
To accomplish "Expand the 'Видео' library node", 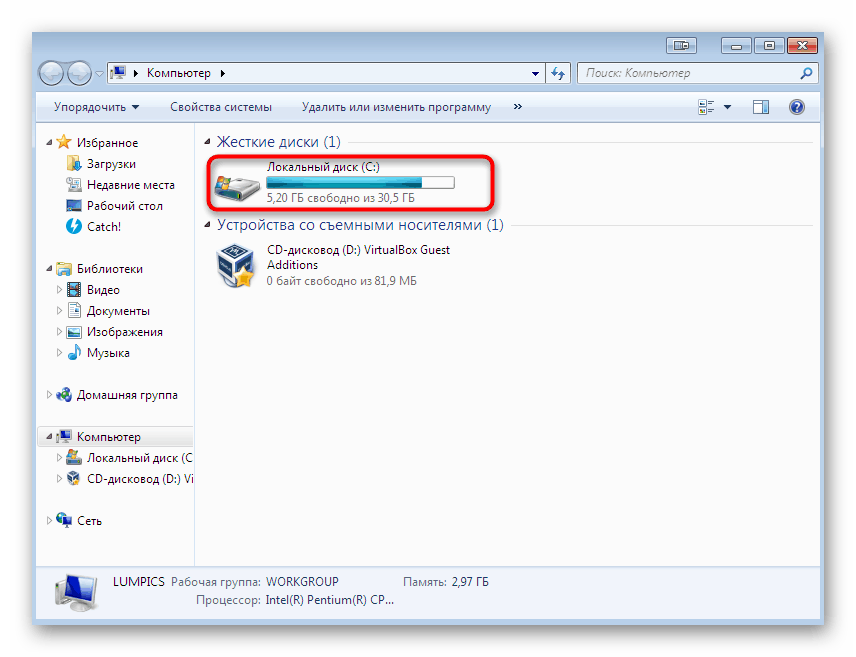I will tap(60, 290).
